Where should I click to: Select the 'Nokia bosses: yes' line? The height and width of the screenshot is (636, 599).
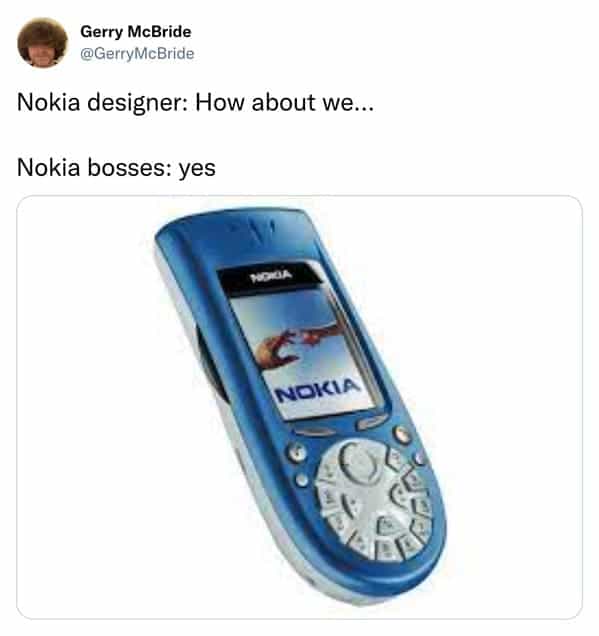116,168
